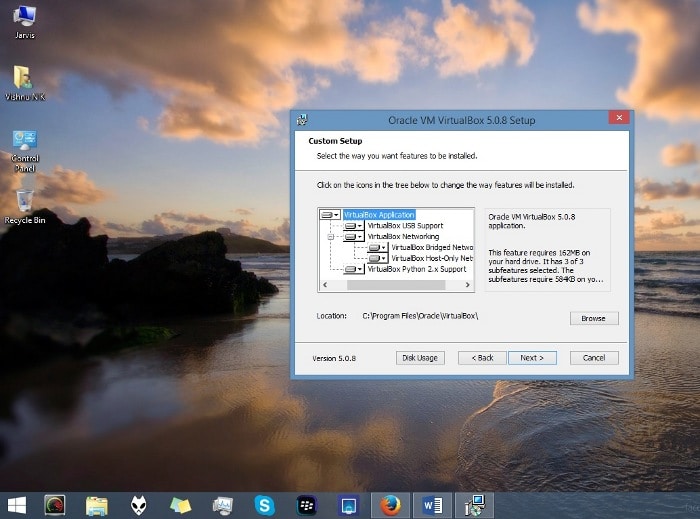Go back to previous setup page

(x=482, y=357)
